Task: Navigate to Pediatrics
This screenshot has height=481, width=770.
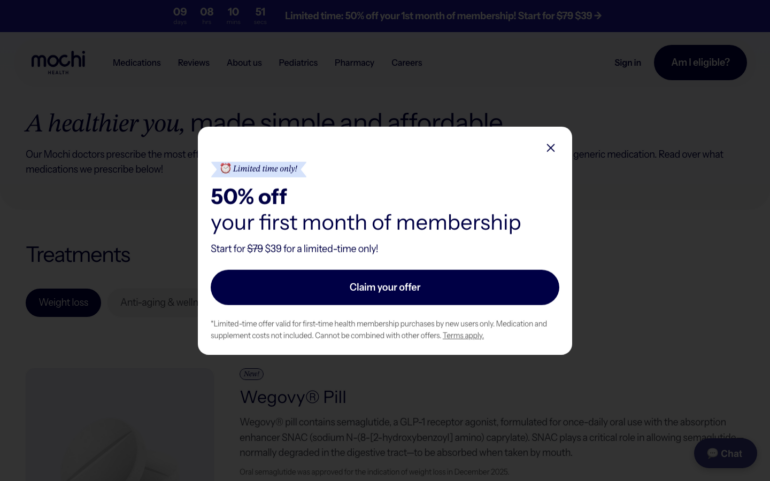Action: point(298,63)
